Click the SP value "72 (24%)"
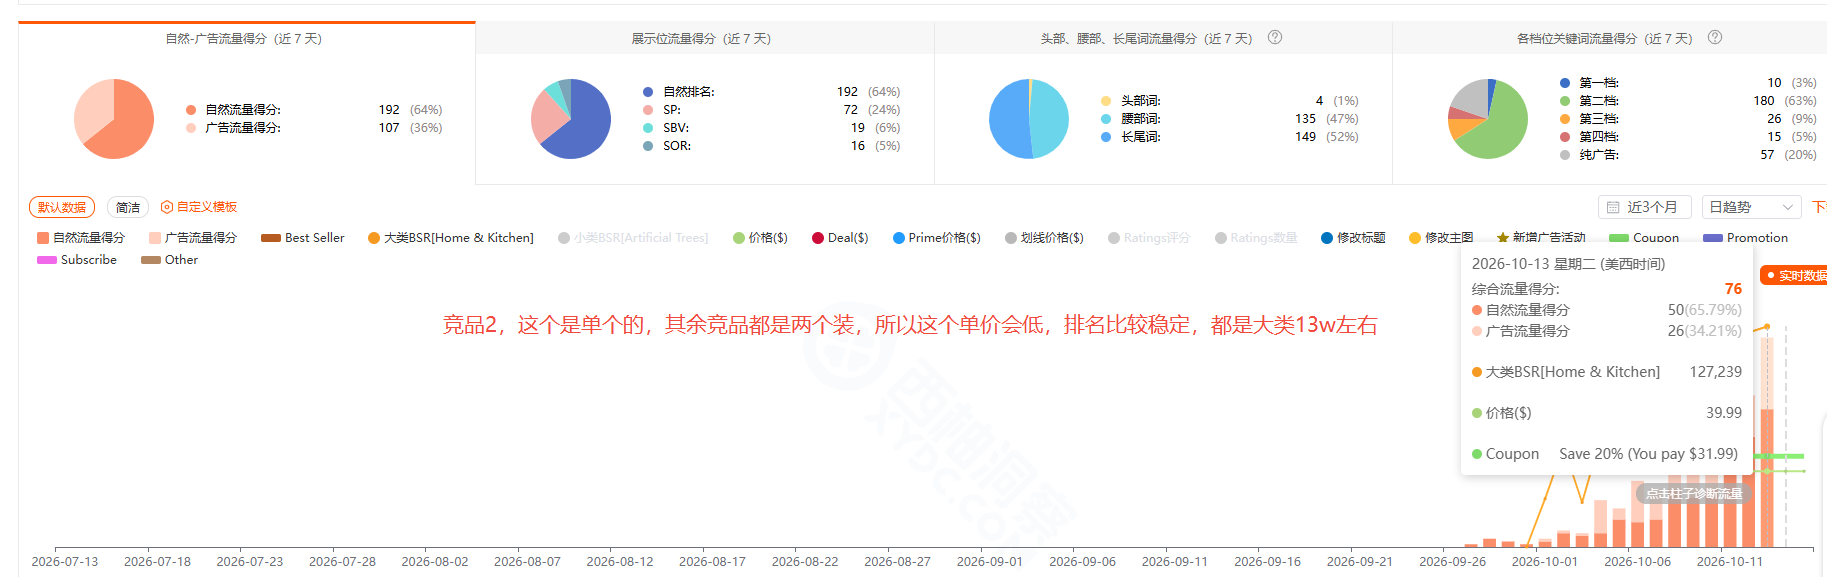 click(871, 110)
